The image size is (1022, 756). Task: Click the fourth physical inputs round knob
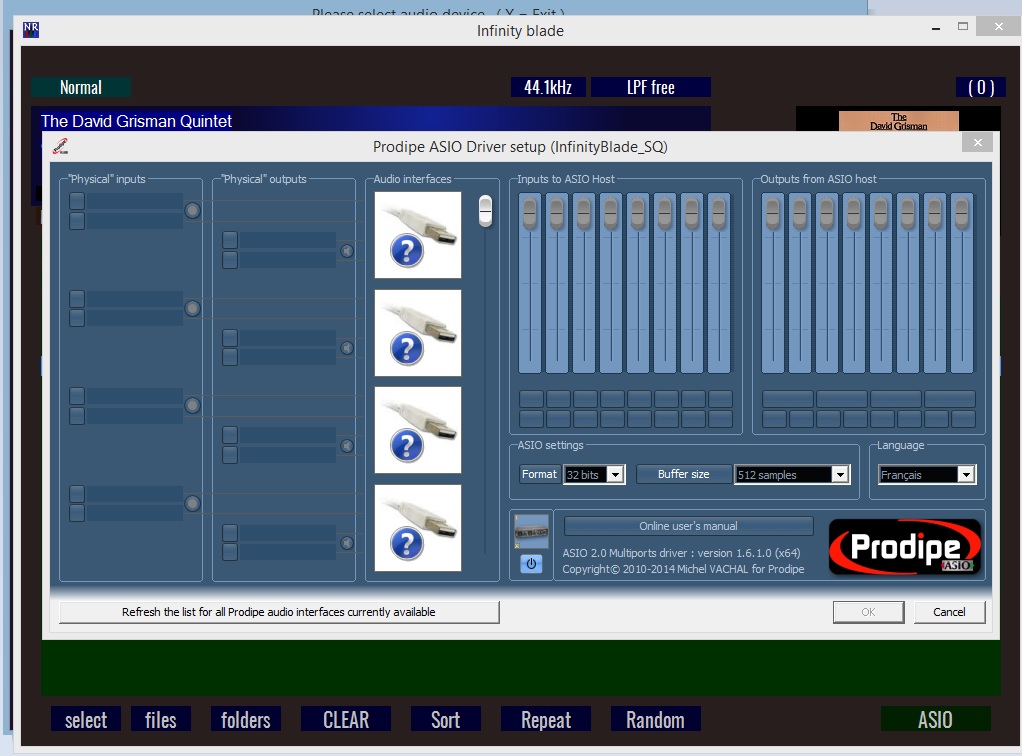192,503
